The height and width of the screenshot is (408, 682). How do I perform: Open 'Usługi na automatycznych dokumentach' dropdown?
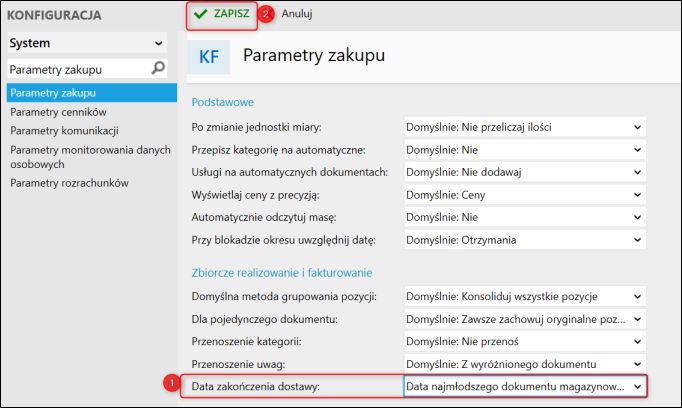525,172
